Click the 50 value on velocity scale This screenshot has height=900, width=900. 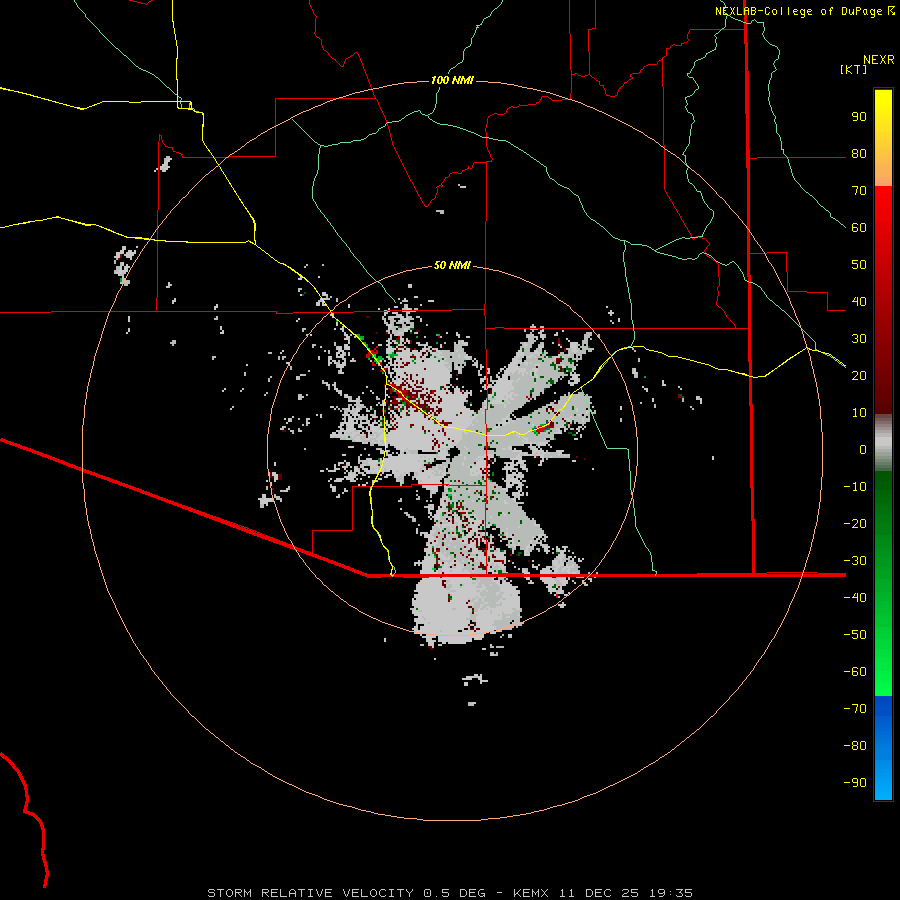pos(859,265)
